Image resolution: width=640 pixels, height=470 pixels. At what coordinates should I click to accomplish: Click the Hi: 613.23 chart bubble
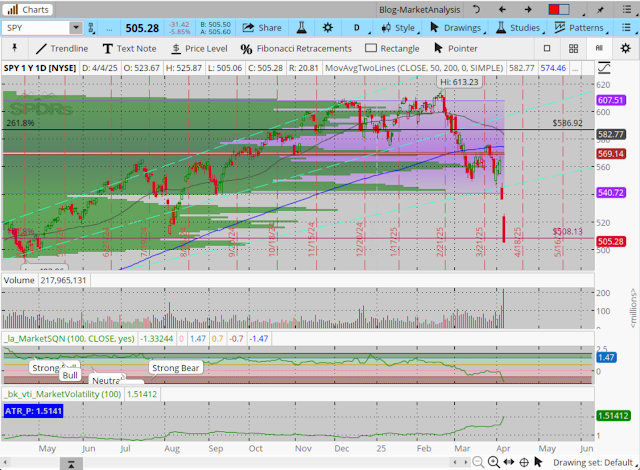click(x=459, y=82)
